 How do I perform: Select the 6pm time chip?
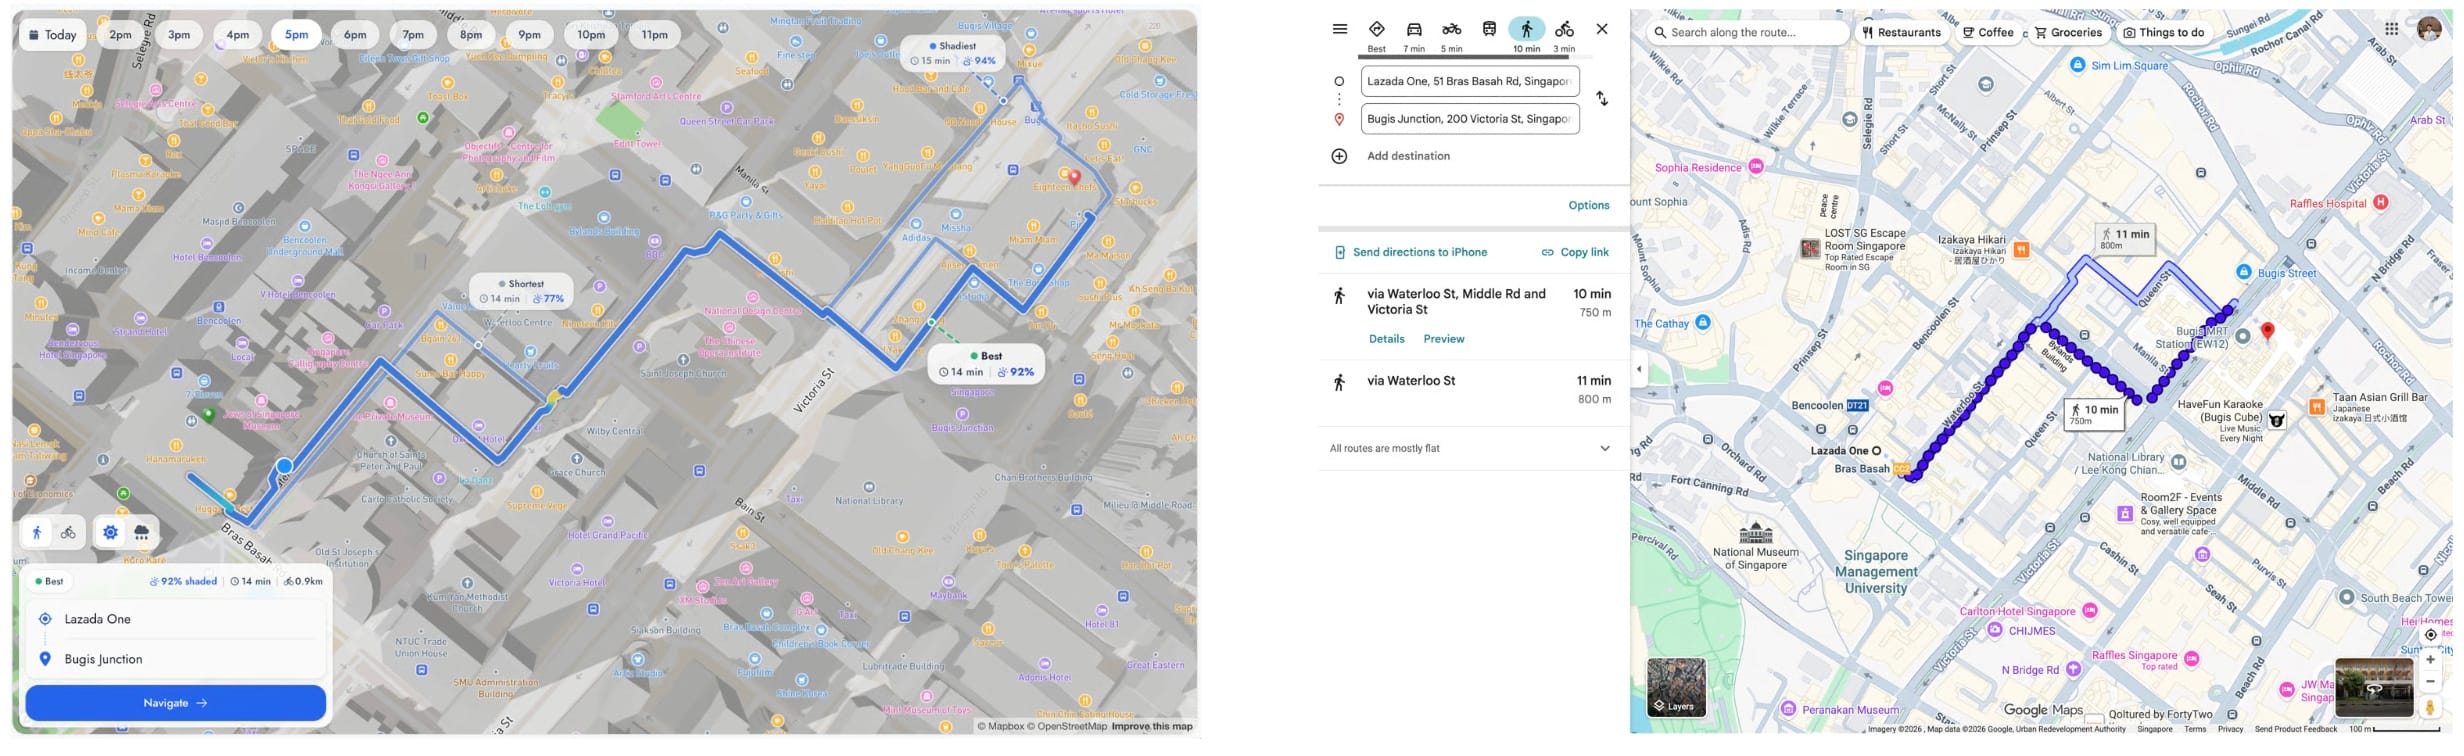[355, 35]
